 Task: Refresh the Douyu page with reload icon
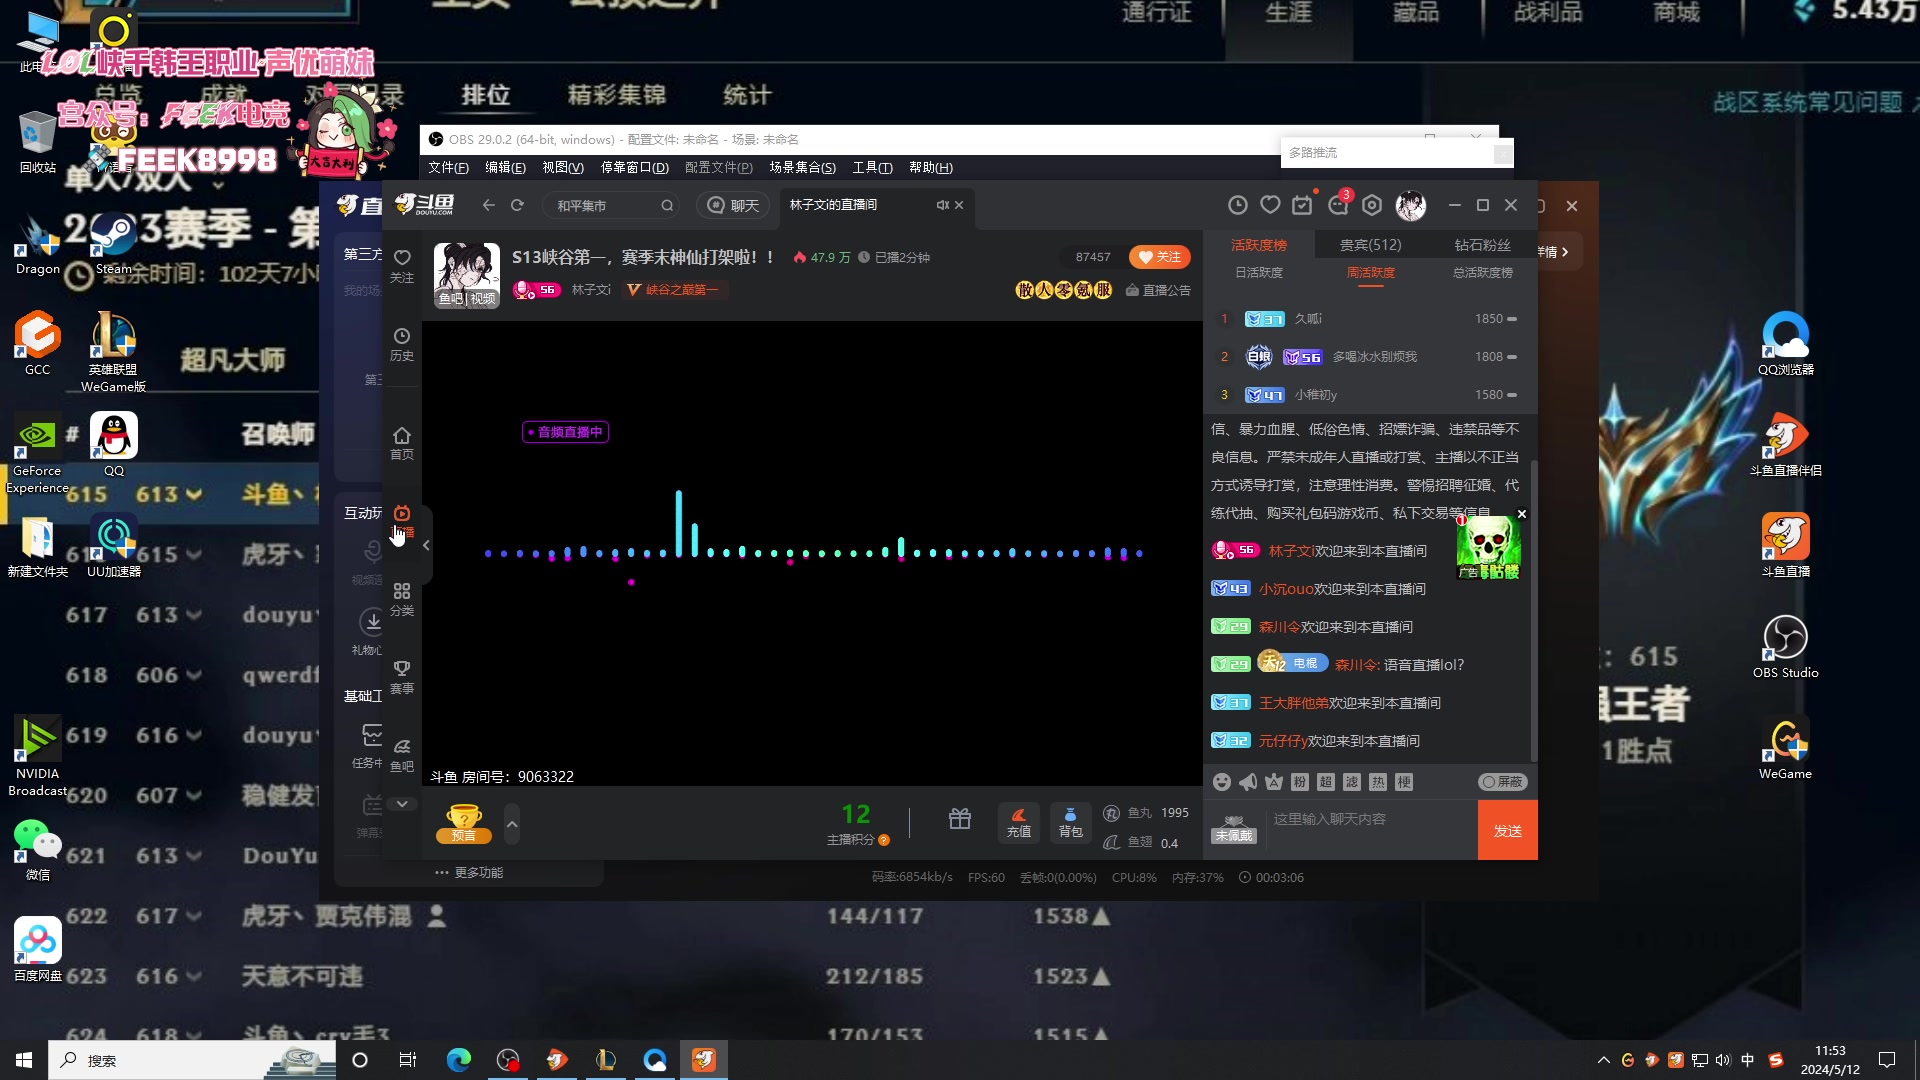point(517,205)
